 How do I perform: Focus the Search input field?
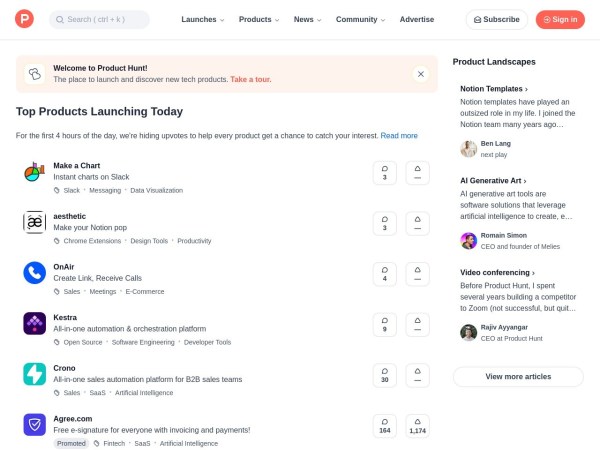click(x=100, y=19)
